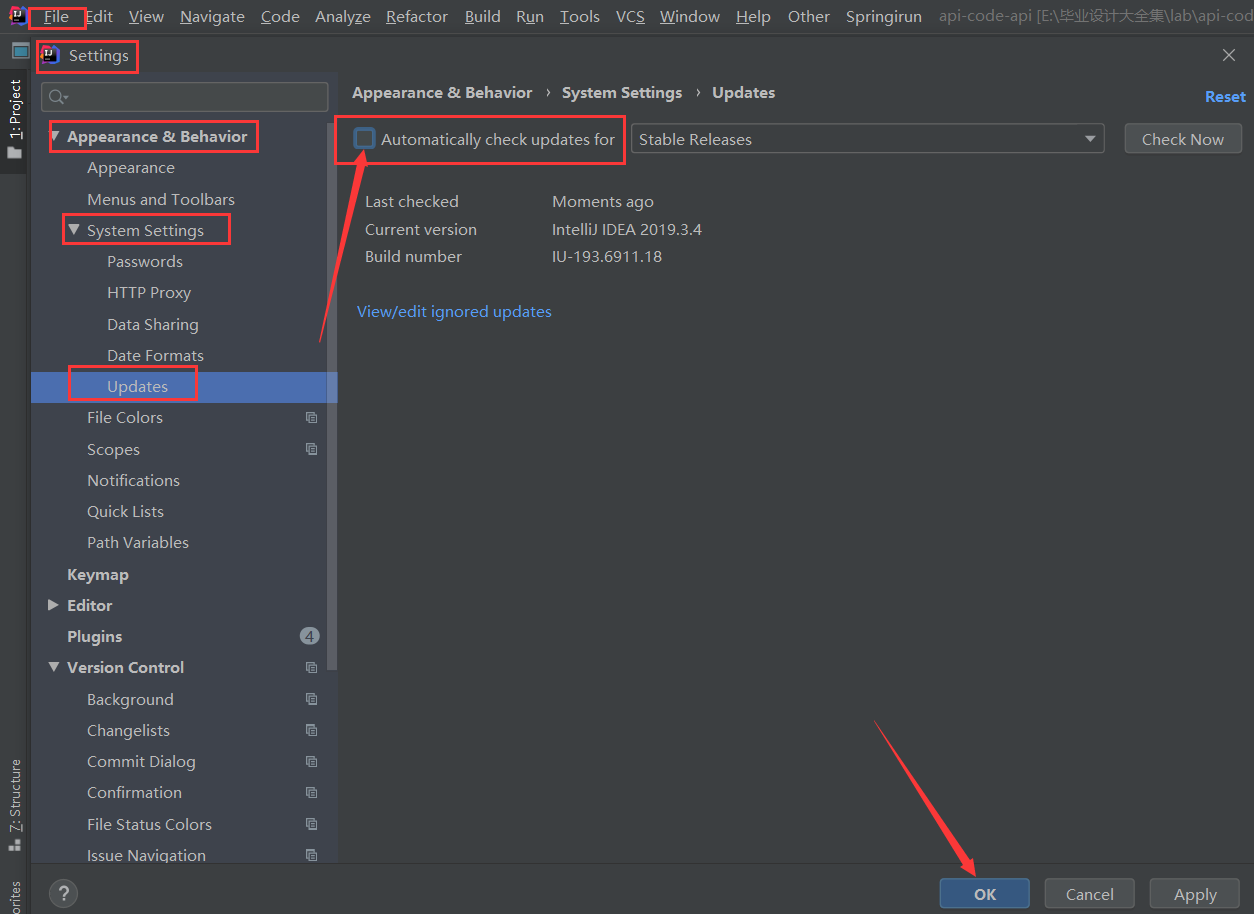Click the Reset link

[1225, 97]
